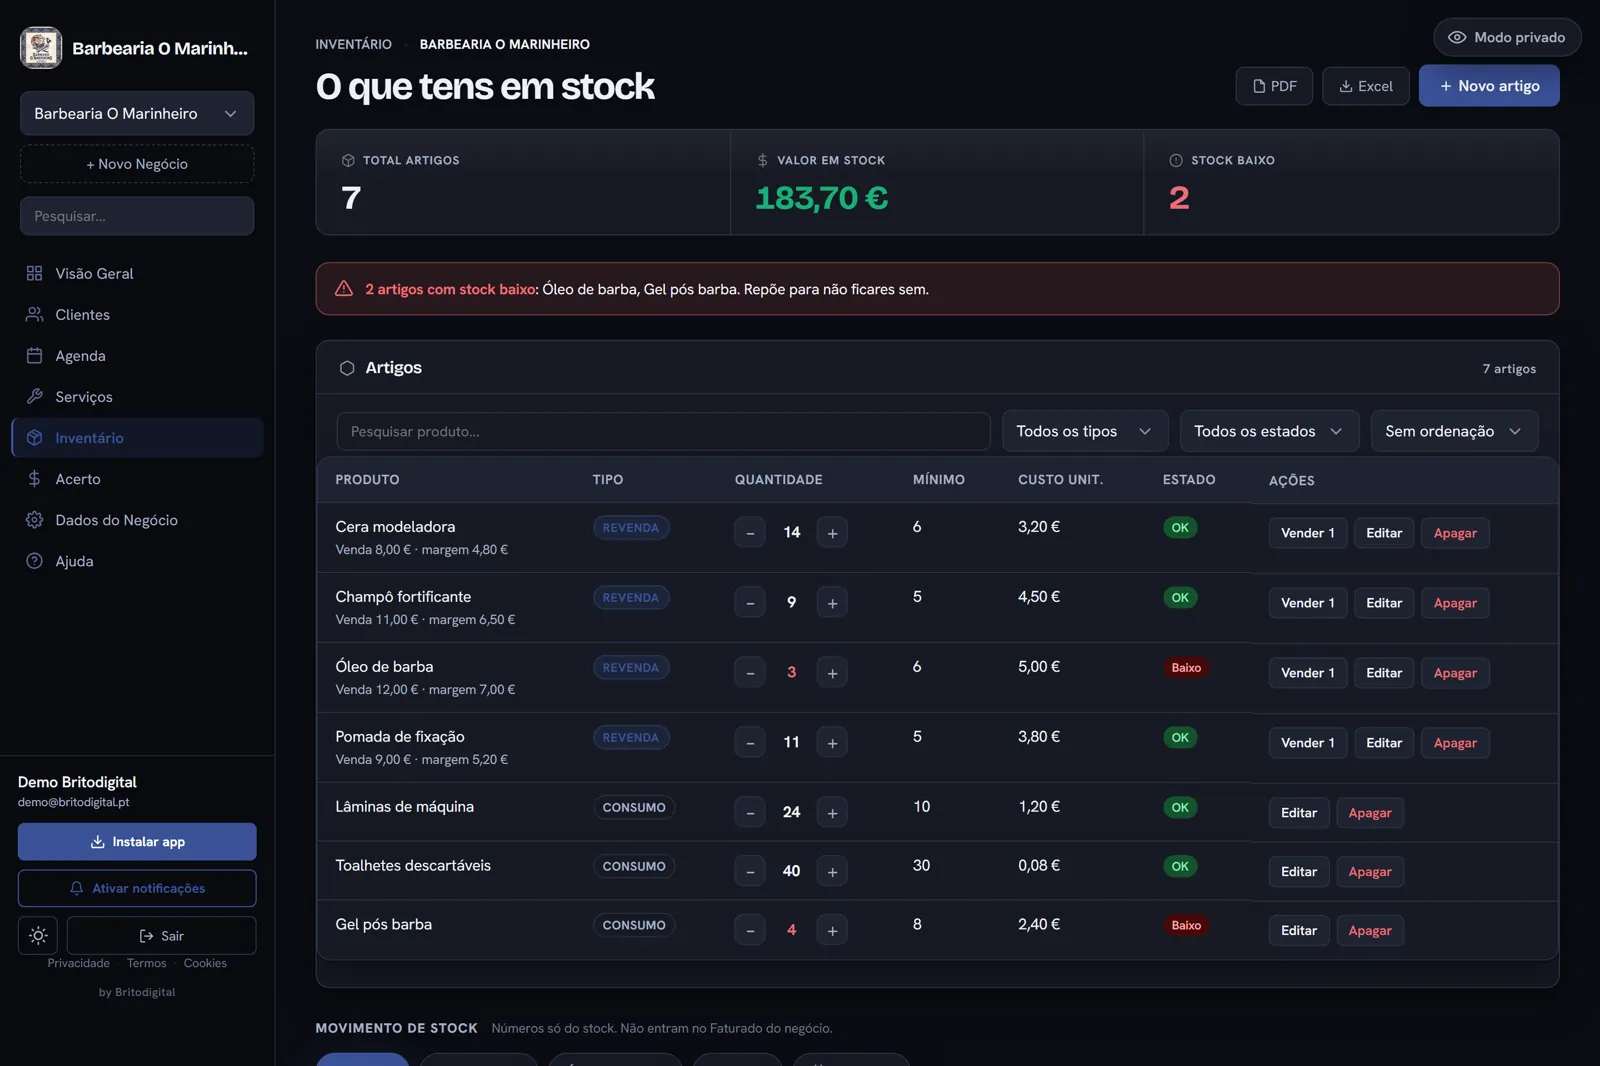Open the Todos os tipos filter dropdown
Screen dimensions: 1600x1066
(x=1085, y=431)
